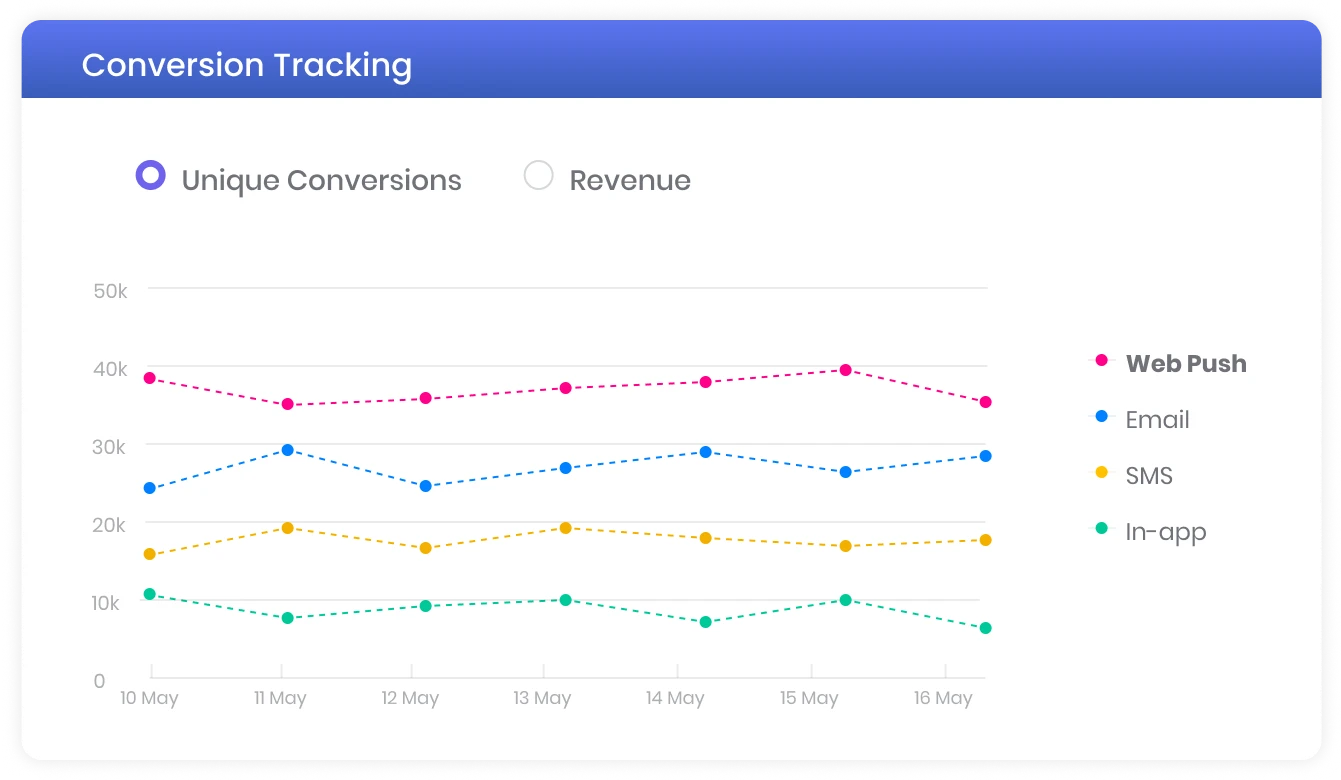Select the Revenue radio button
This screenshot has height=780, width=1341.
click(x=539, y=176)
